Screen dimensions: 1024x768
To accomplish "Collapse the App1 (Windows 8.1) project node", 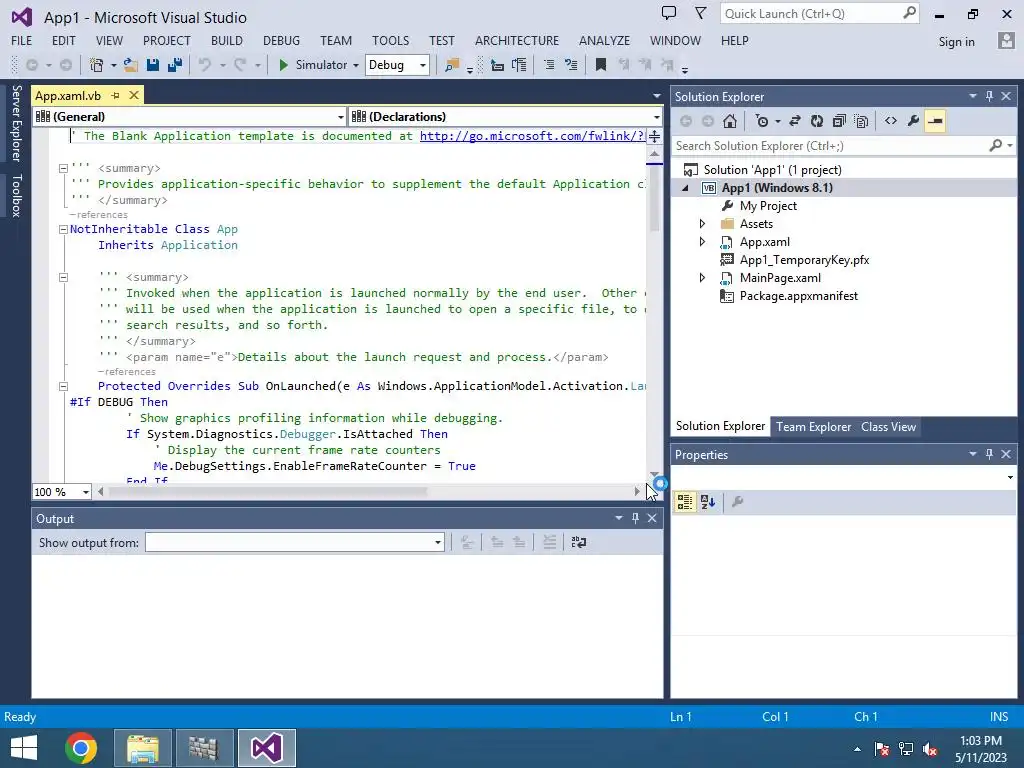I will (x=685, y=188).
